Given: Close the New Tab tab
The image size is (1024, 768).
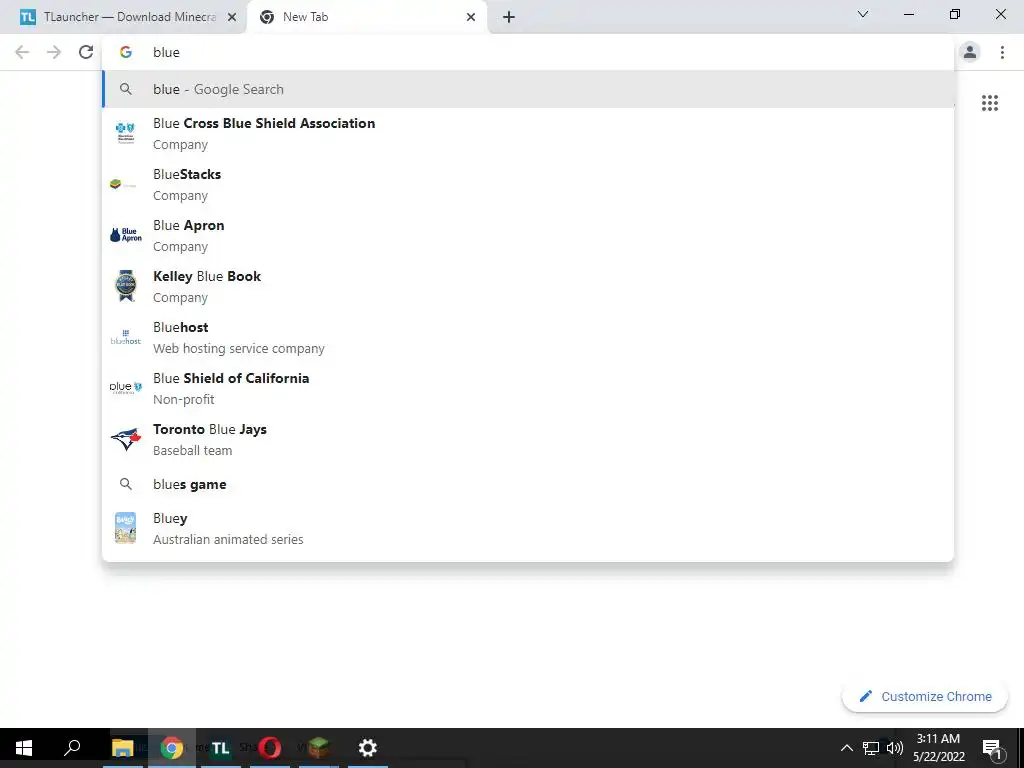Looking at the screenshot, I should 471,17.
